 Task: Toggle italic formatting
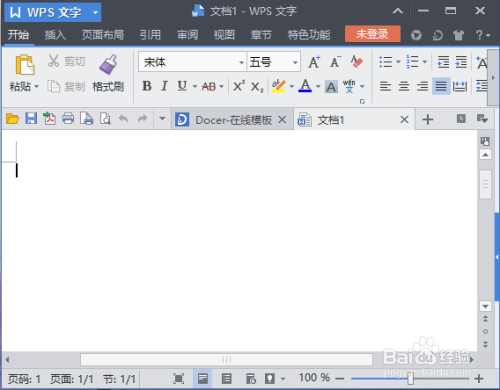164,86
